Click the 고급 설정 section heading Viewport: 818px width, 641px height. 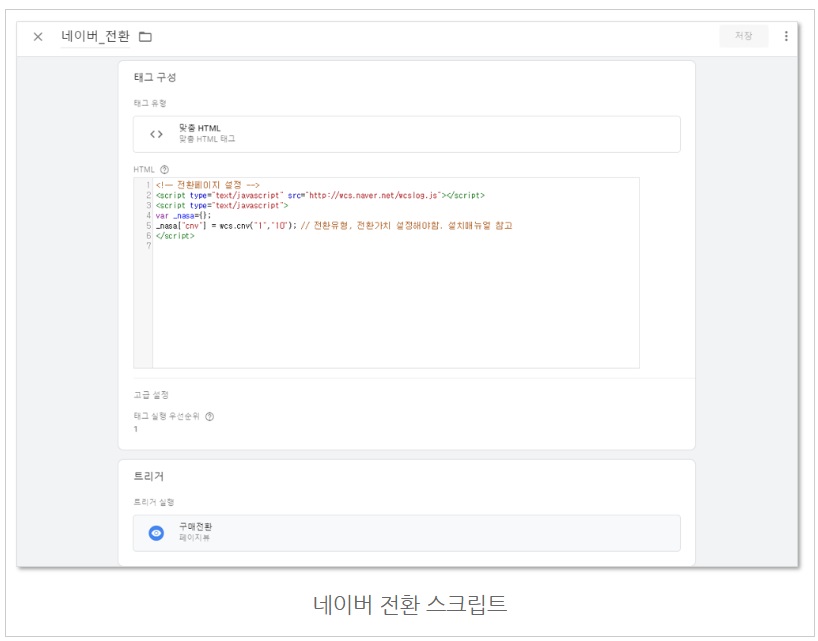(151, 395)
